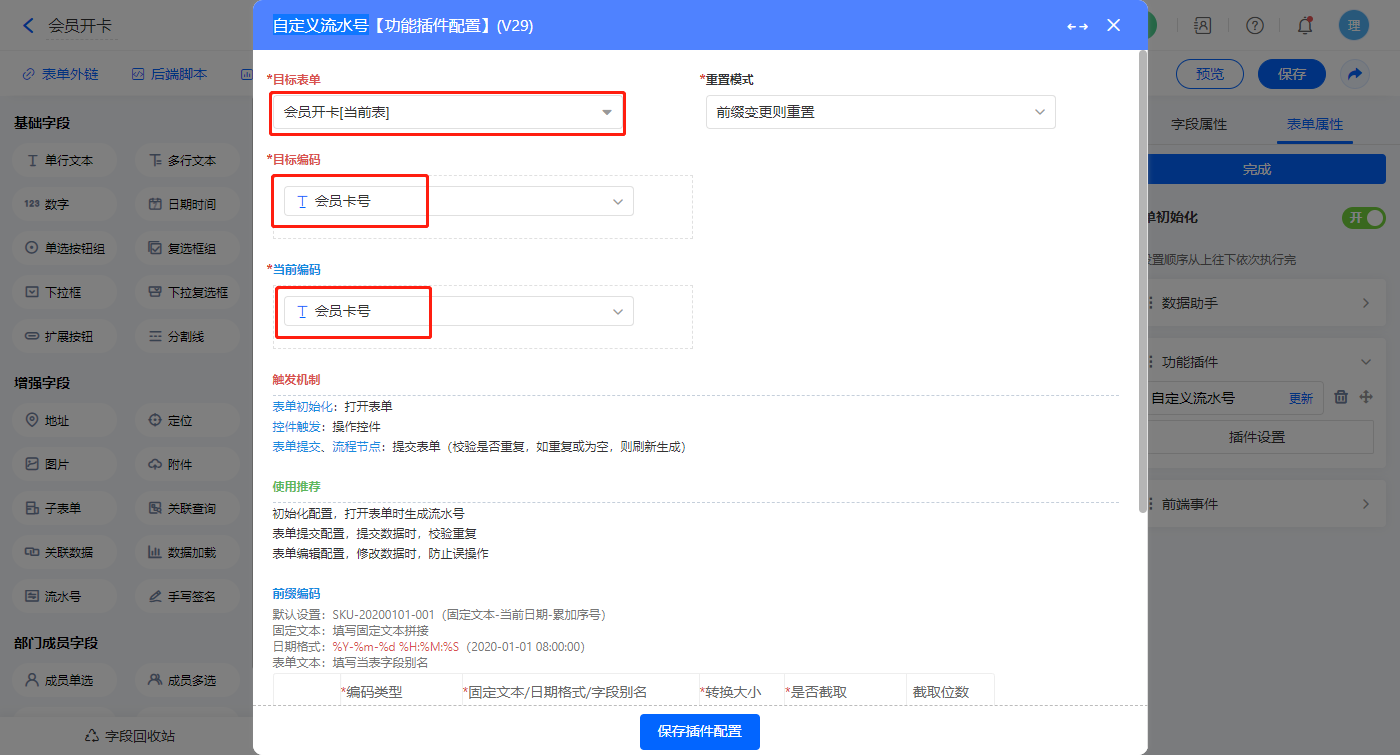Open the 重置模式 dropdown
Image resolution: width=1400 pixels, height=755 pixels.
point(880,113)
